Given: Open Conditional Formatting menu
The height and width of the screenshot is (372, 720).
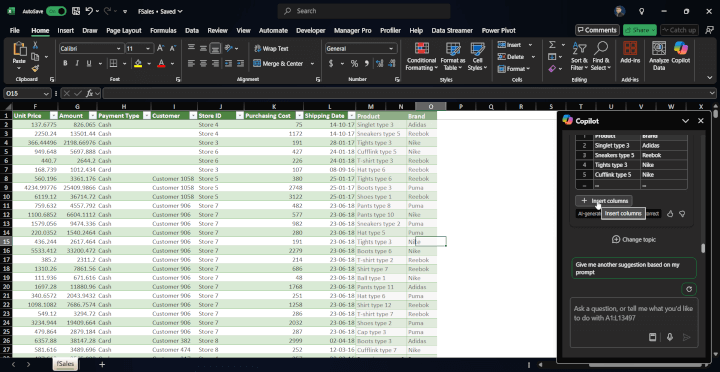Looking at the screenshot, I should click(x=421, y=56).
